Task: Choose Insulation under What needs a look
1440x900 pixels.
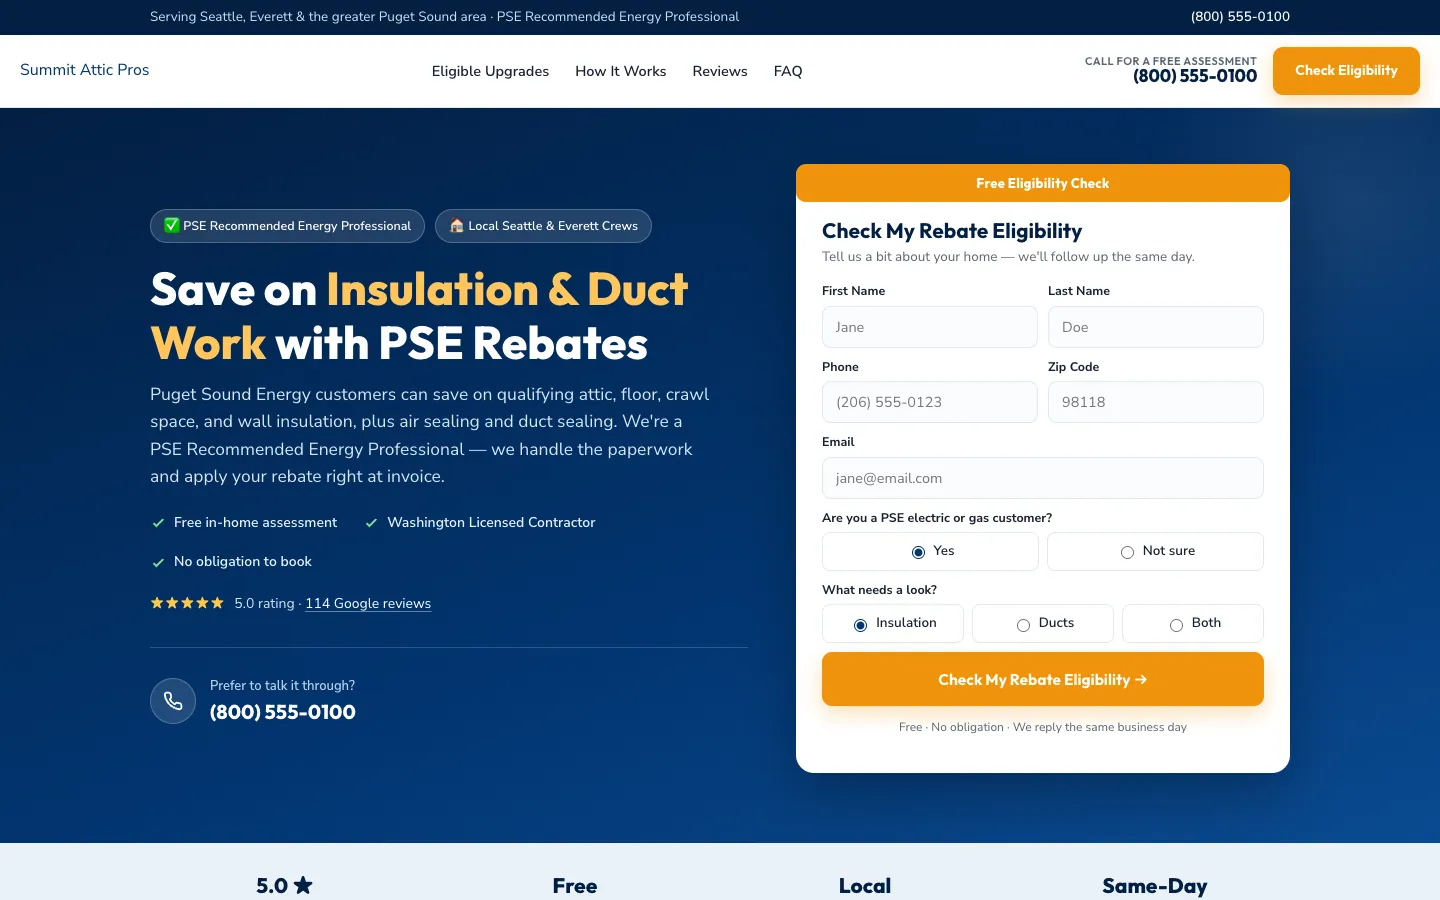Action: tap(893, 624)
